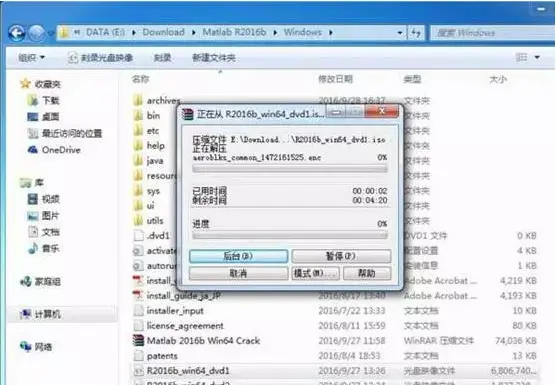The image size is (556, 385).
Task: Select R2016b_win64_dvd1 disc image icon
Action: click(138, 371)
